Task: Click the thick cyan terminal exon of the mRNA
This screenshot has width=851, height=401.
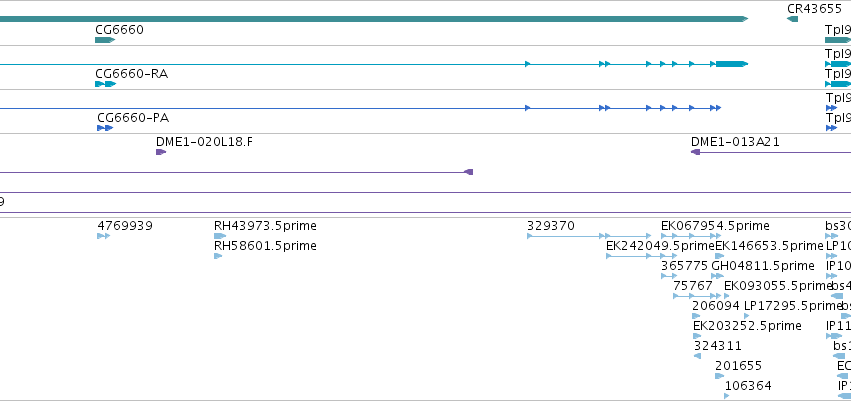Action: click(x=732, y=64)
